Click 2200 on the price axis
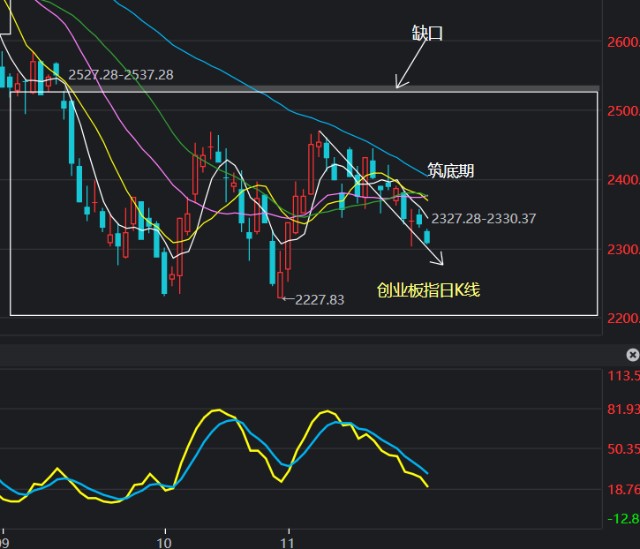Screen dimensions: 640x549 (x=622, y=318)
